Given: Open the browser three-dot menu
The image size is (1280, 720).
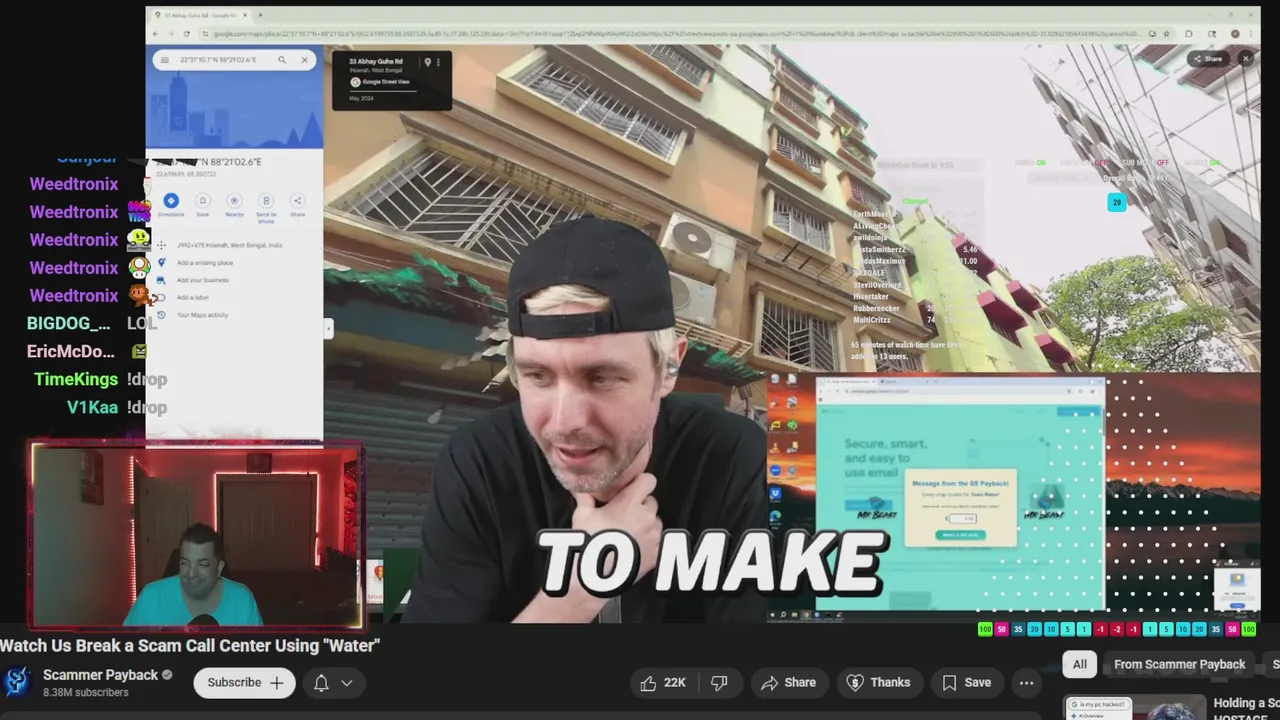Looking at the screenshot, I should pyautogui.click(x=1251, y=34).
